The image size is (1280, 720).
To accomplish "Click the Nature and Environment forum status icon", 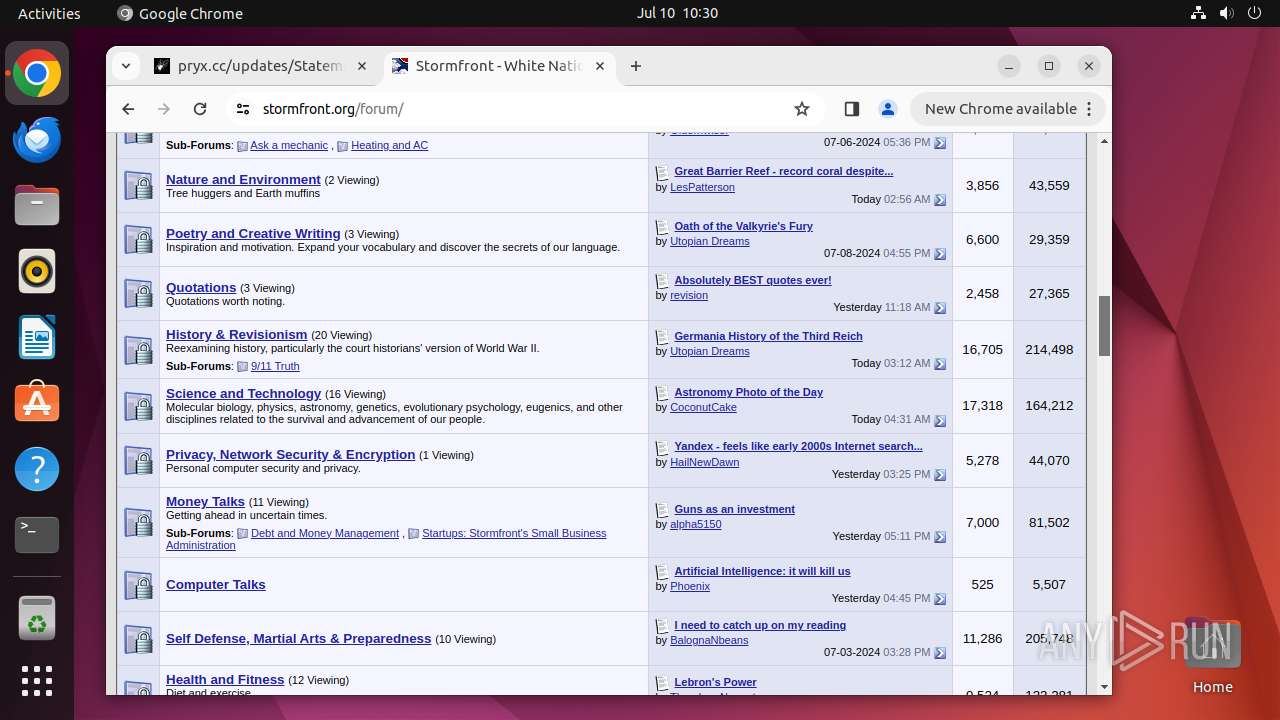I will [x=138, y=185].
